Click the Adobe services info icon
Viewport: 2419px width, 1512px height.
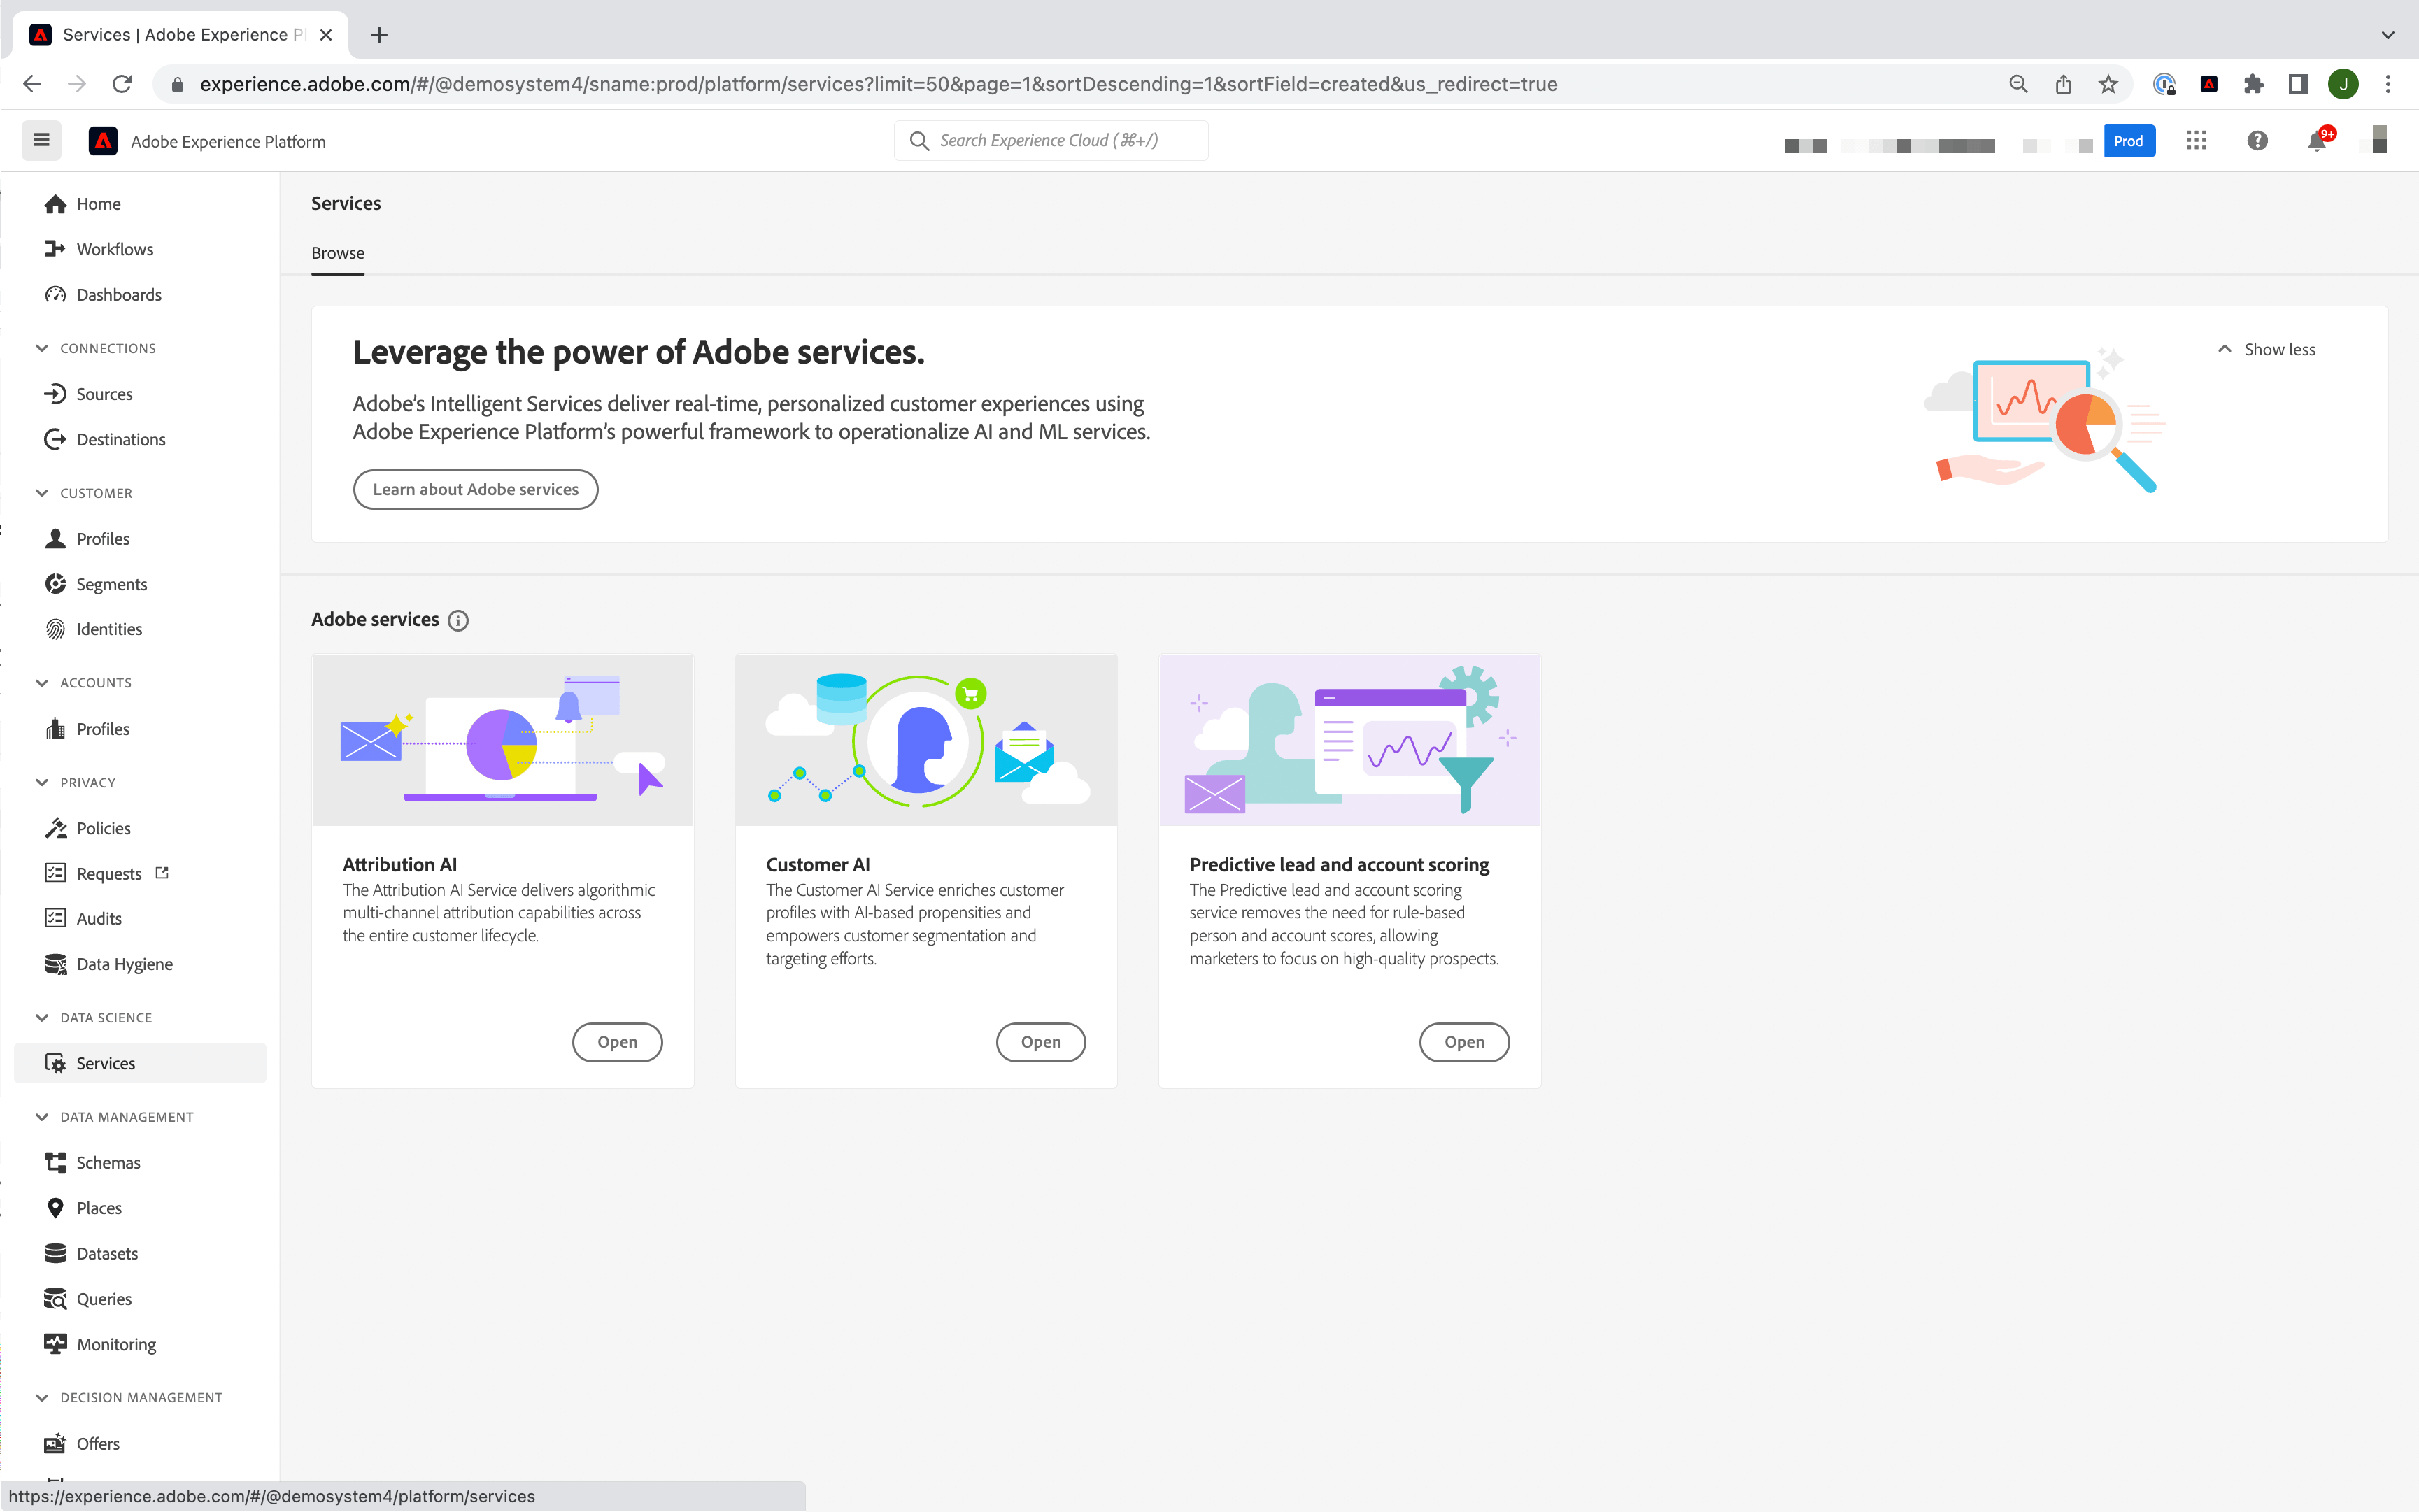click(458, 620)
